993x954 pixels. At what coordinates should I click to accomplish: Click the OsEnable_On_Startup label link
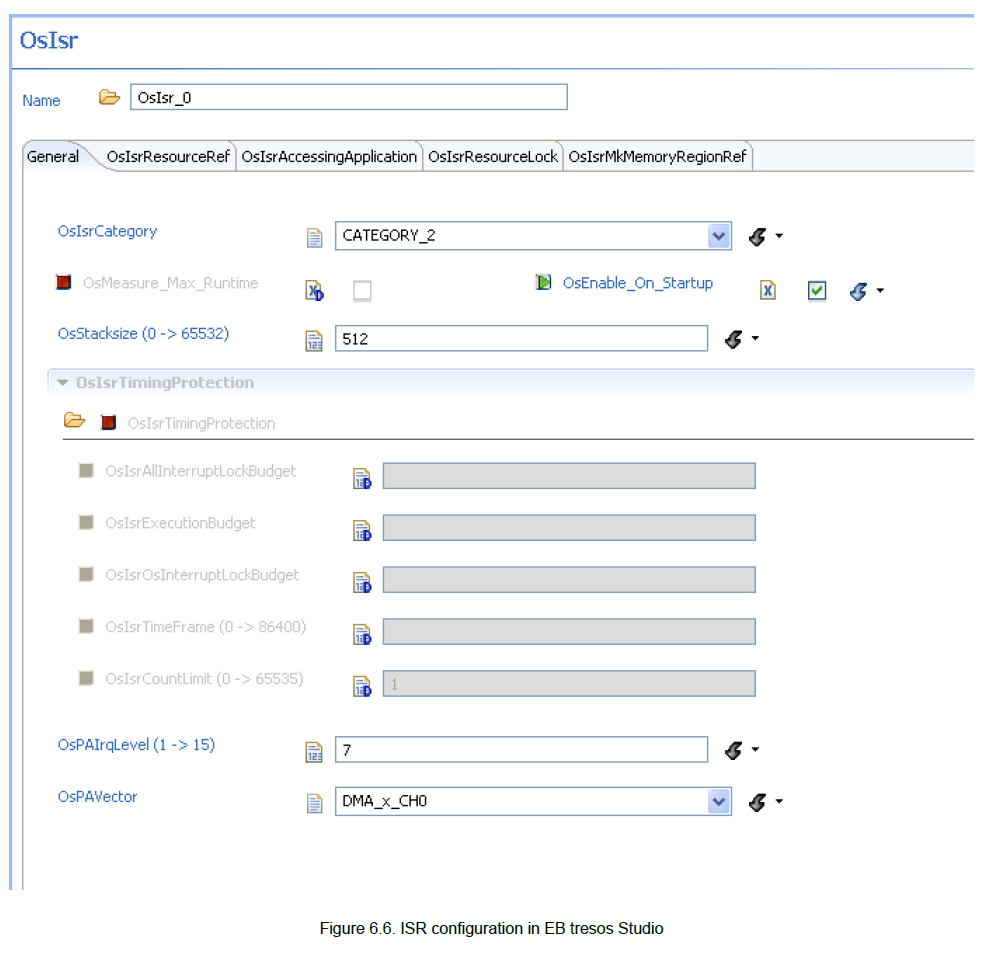point(638,283)
